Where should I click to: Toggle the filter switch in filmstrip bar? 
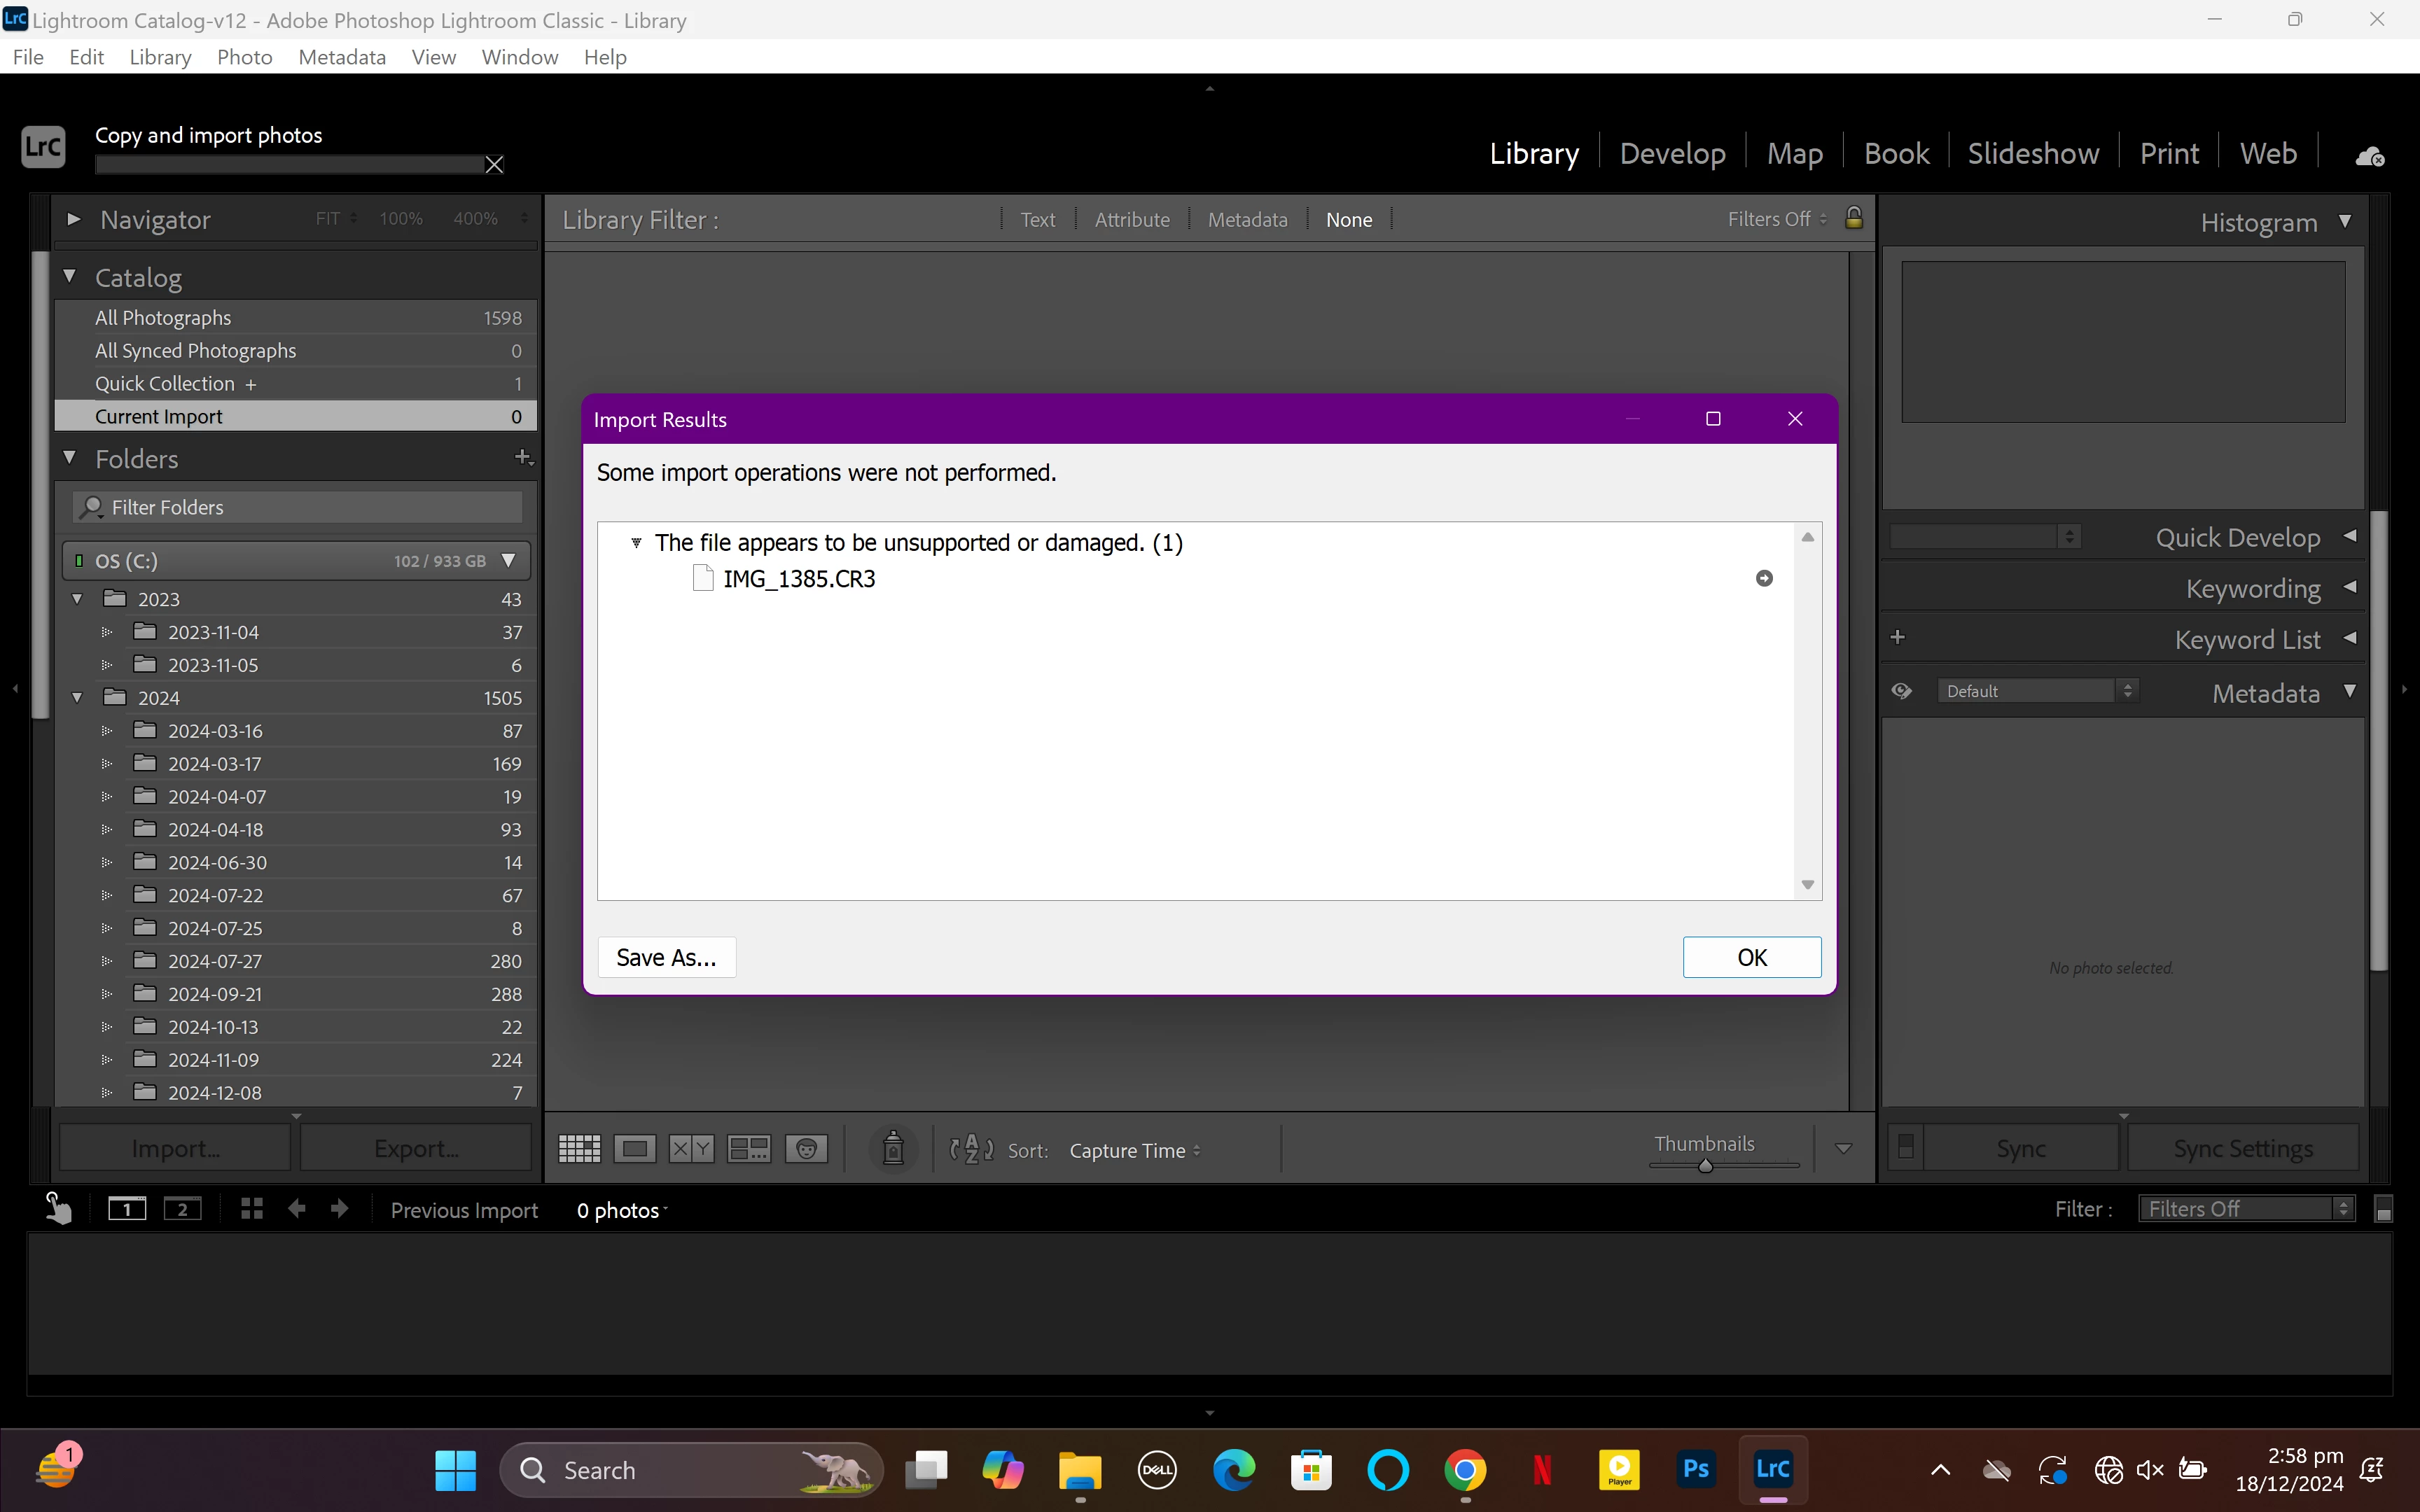point(2384,1210)
